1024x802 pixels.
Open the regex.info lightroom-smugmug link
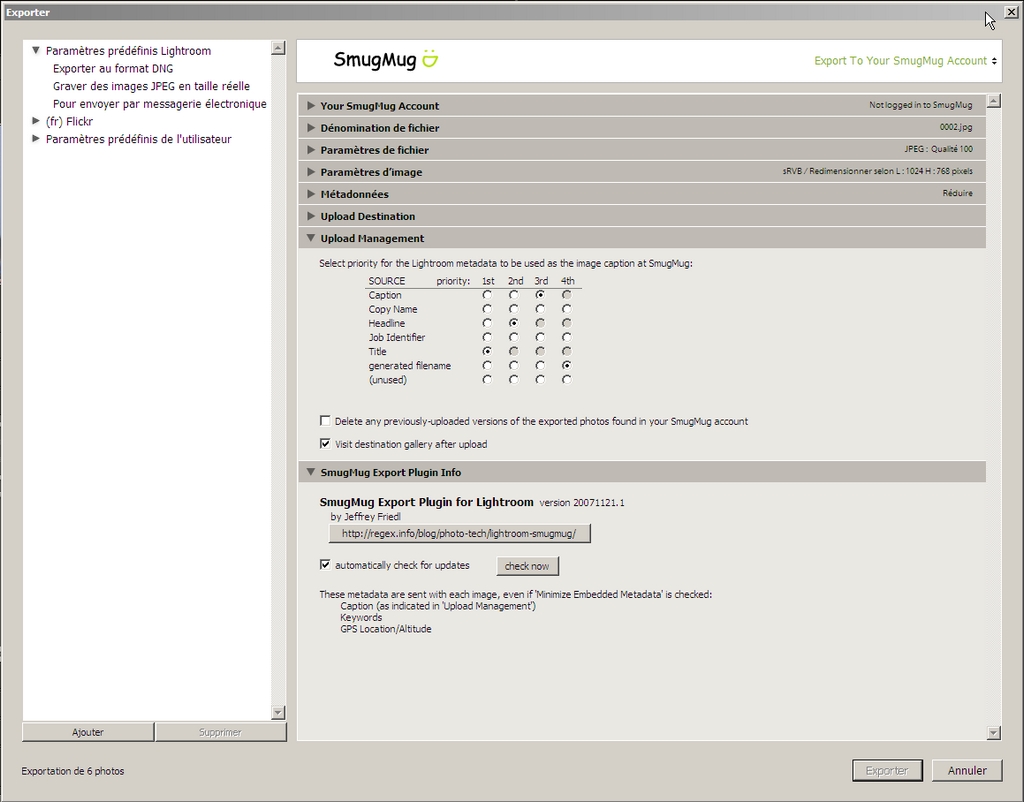(459, 534)
